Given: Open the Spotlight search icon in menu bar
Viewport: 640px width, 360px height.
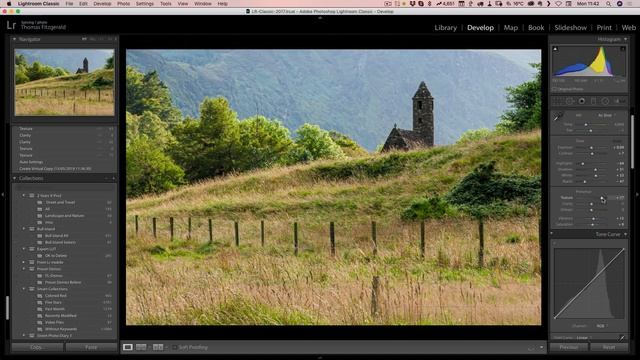Looking at the screenshot, I should pyautogui.click(x=608, y=4).
